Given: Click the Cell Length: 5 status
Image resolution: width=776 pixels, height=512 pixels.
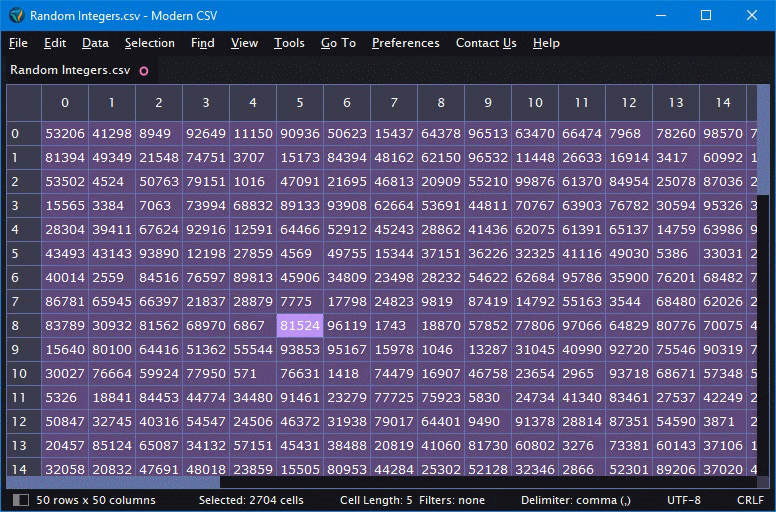Looking at the screenshot, I should pos(376,500).
